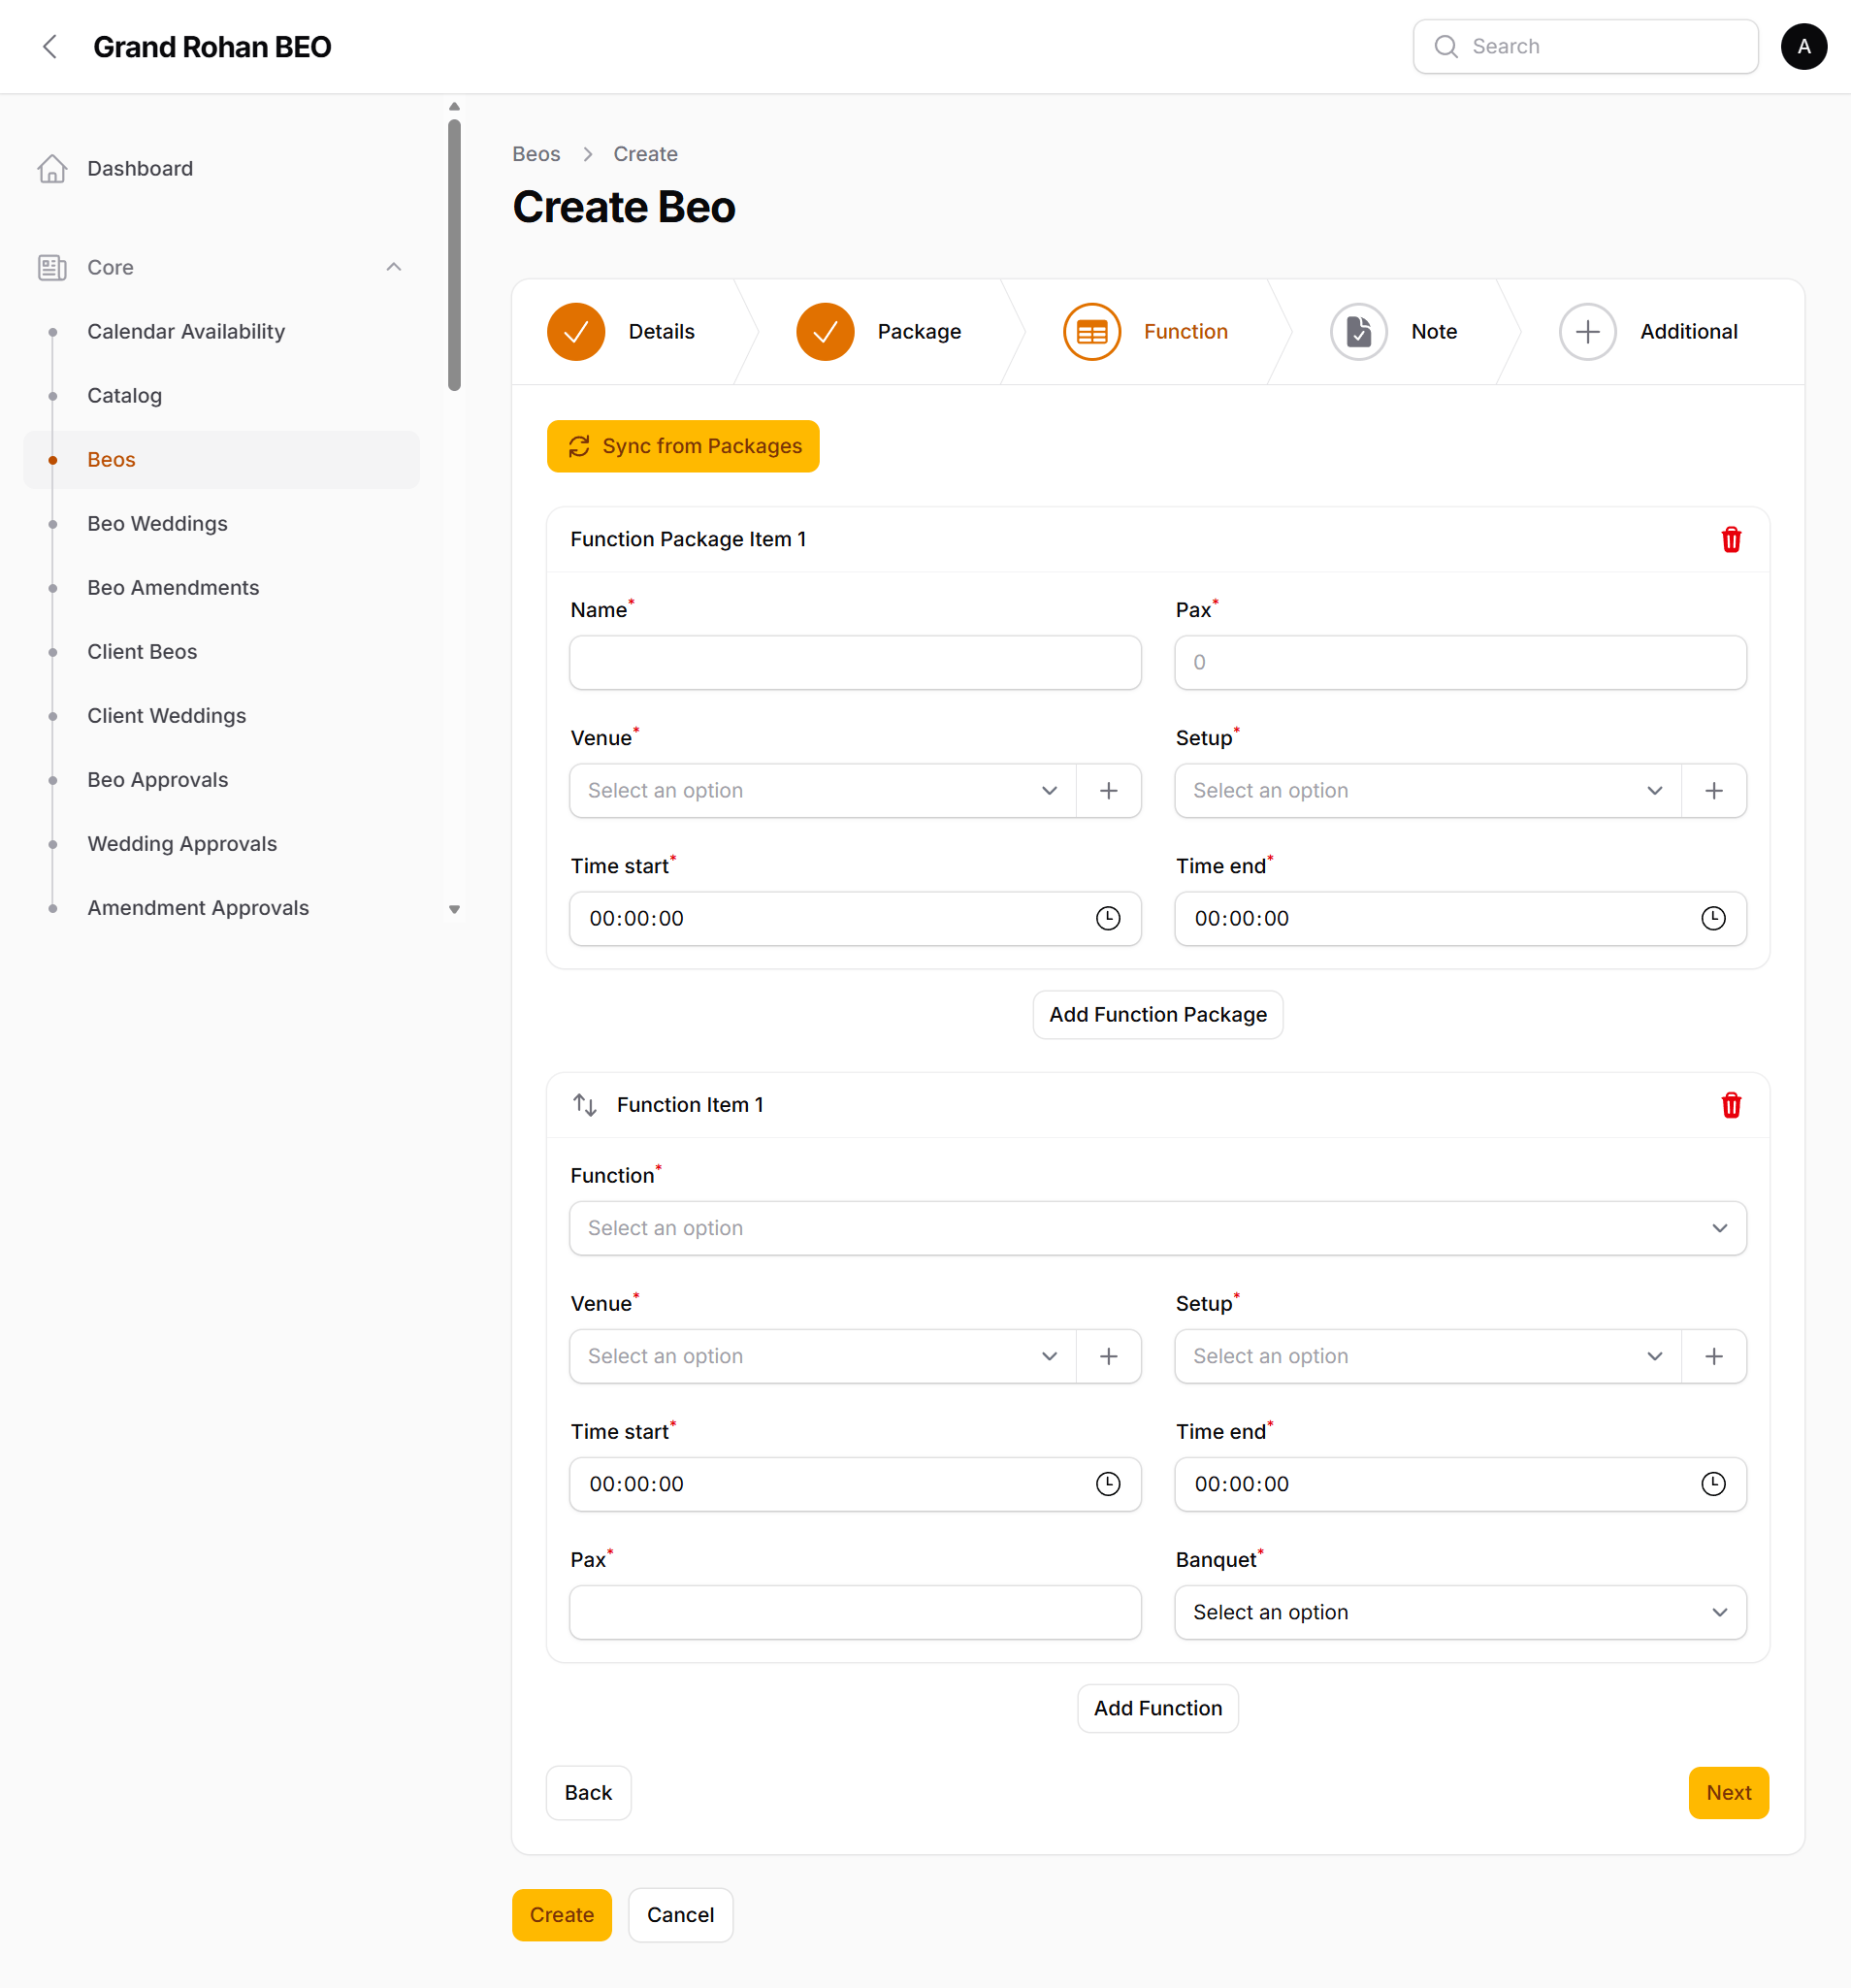The height and width of the screenshot is (1988, 1851).
Task: Add new venue in Function Item 1
Action: pos(1109,1356)
